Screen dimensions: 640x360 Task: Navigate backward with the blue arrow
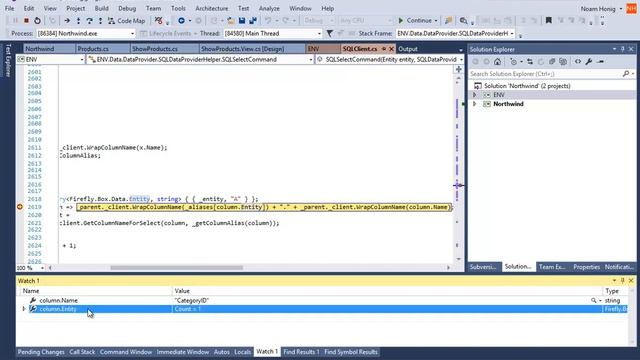(181, 20)
